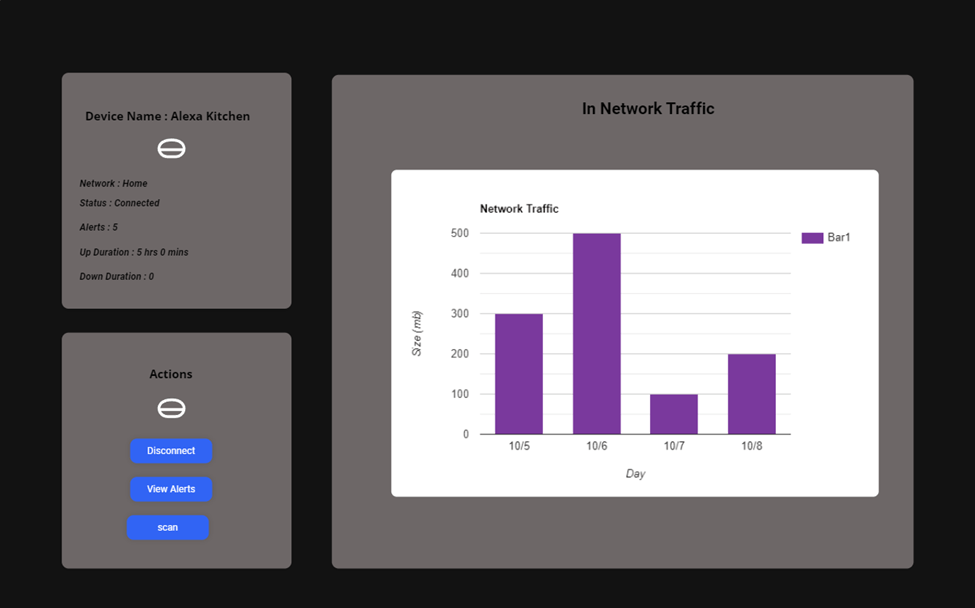Click the purple Bar1 legend swatch
Viewport: 975px width, 608px height.
812,238
